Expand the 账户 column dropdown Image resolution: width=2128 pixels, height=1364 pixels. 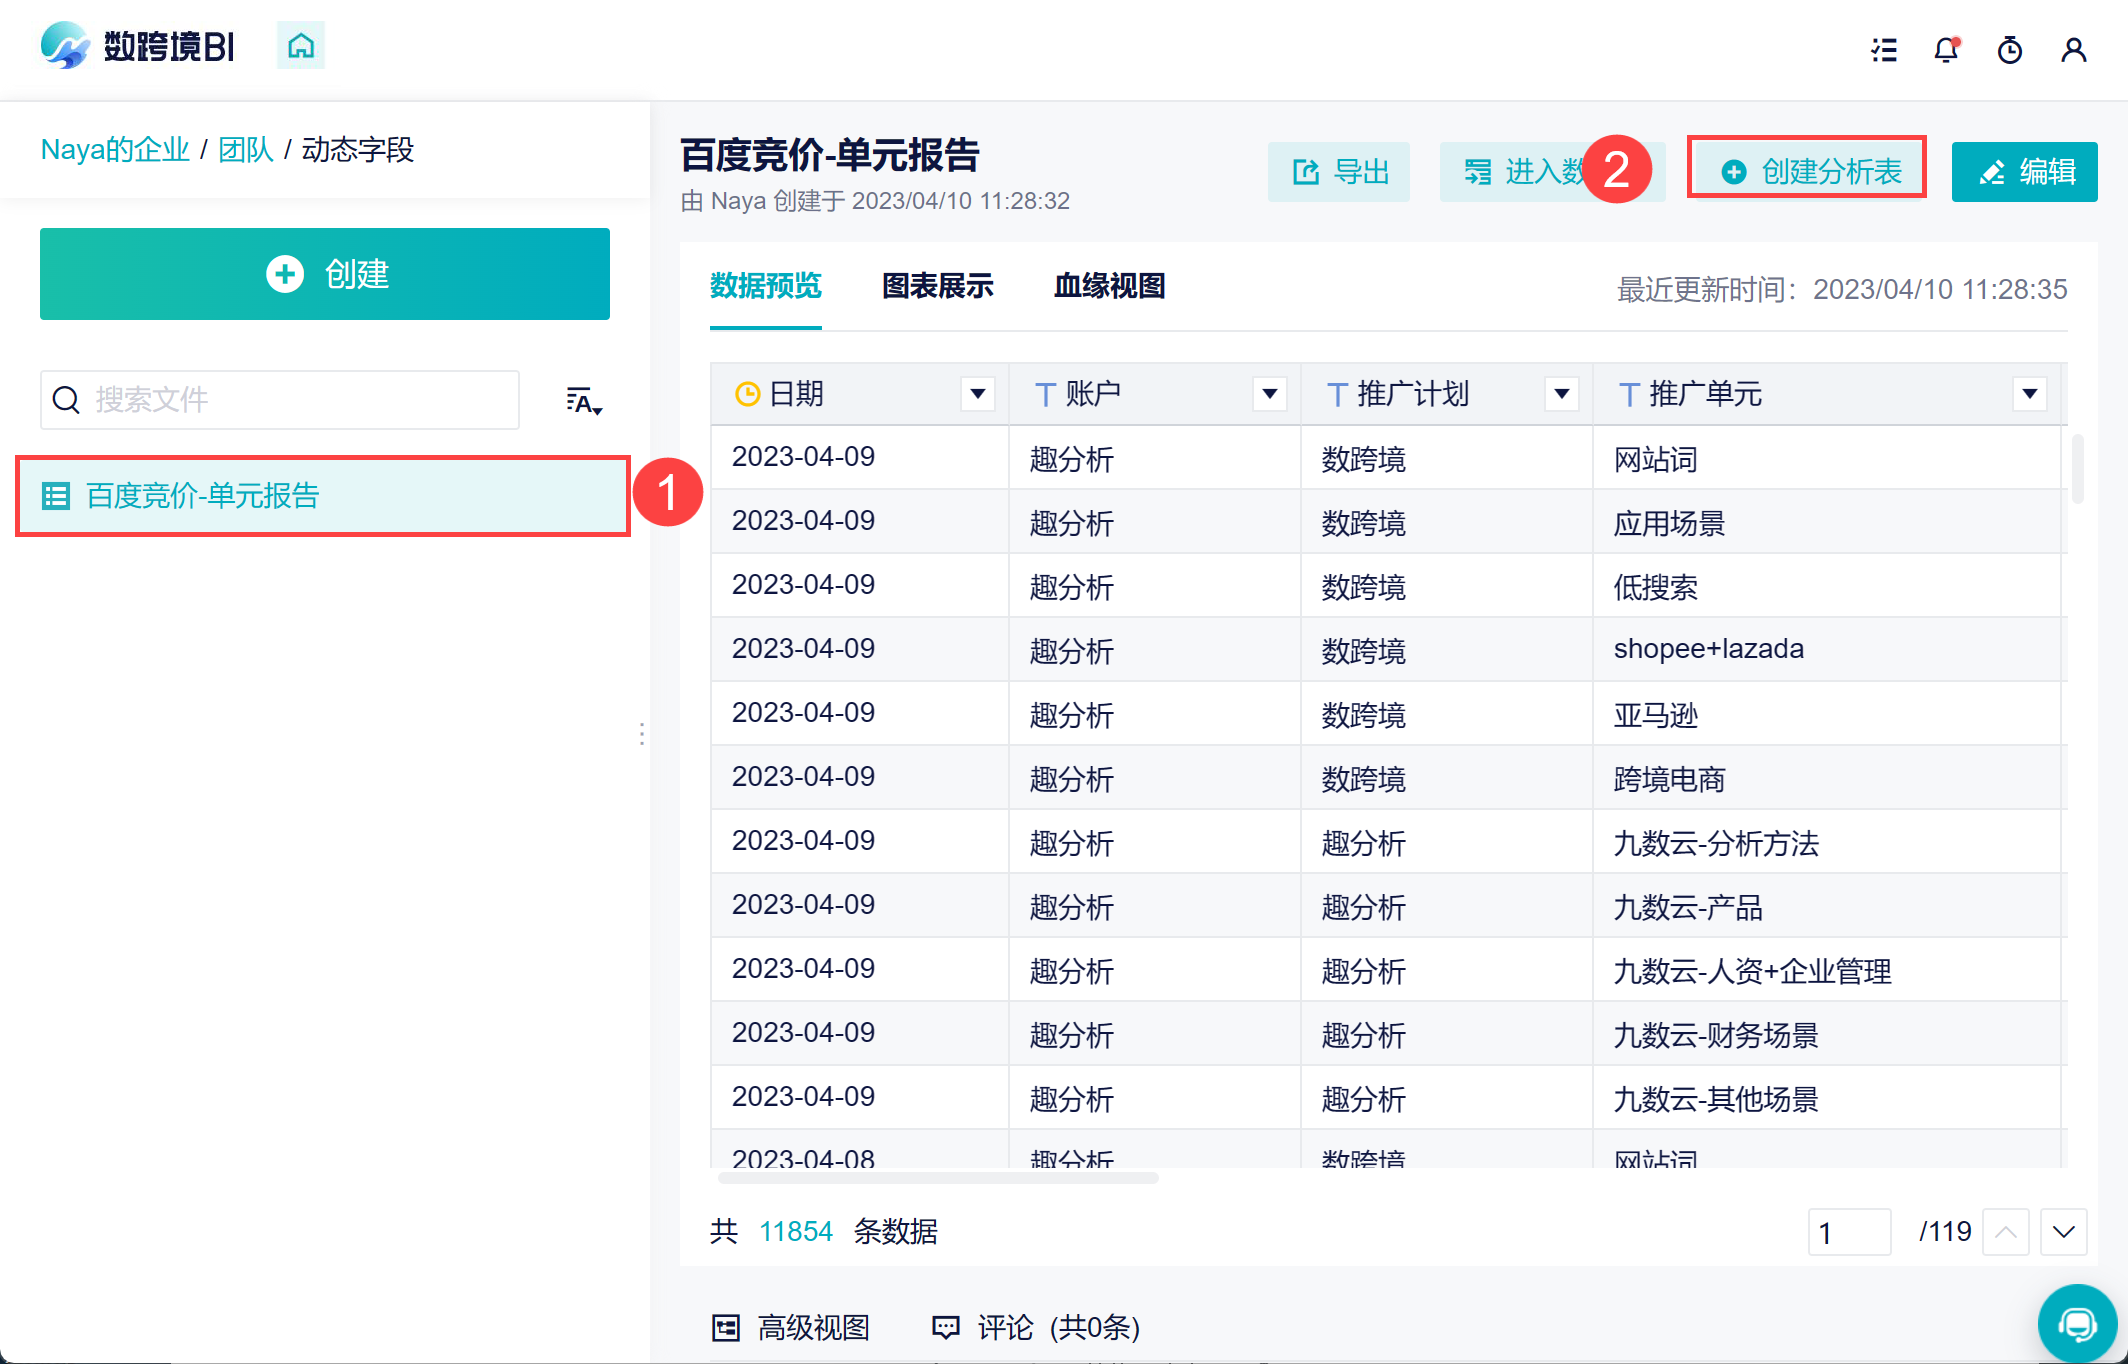(1269, 394)
